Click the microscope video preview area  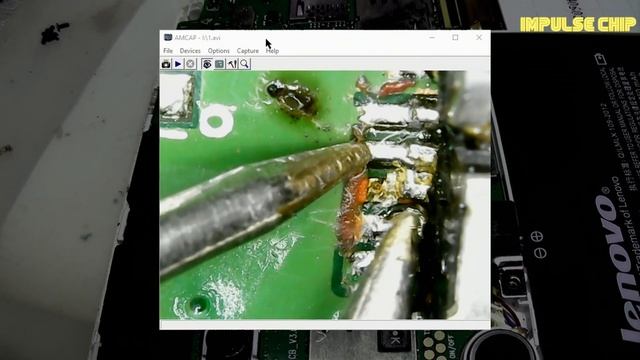325,195
